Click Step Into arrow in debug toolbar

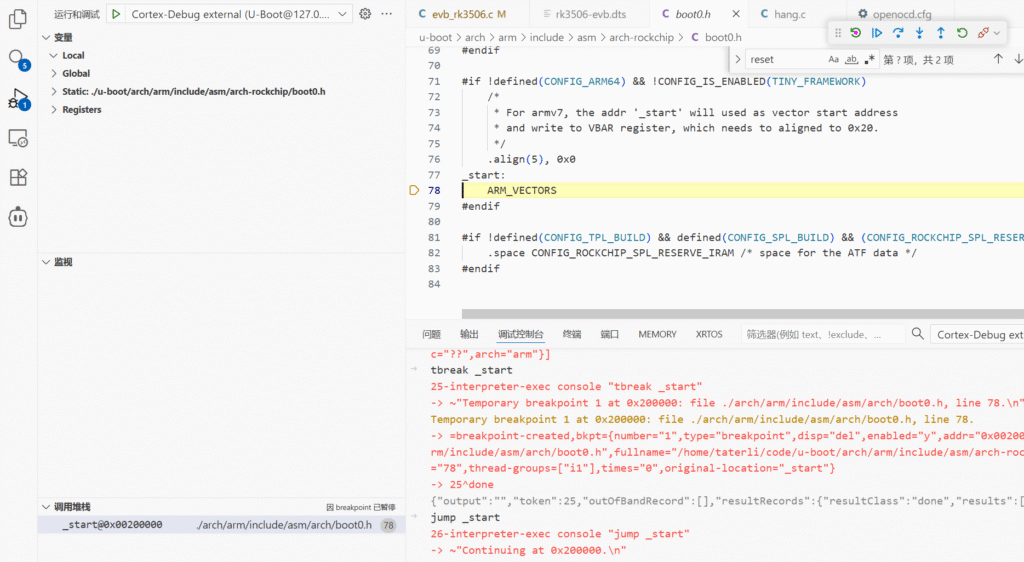pyautogui.click(x=919, y=33)
